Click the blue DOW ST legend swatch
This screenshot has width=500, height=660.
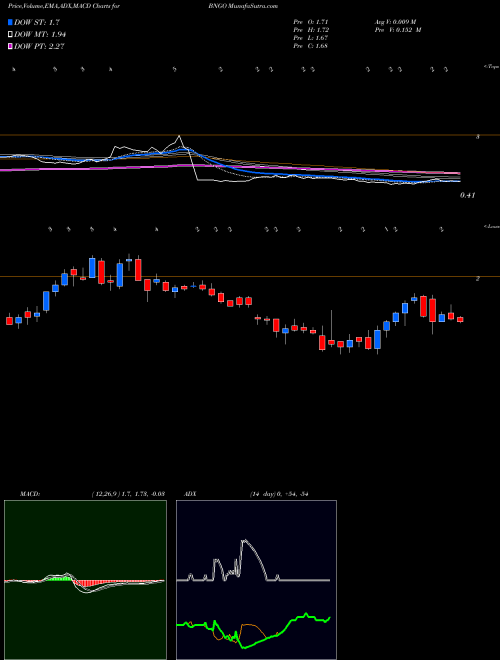coord(11,22)
